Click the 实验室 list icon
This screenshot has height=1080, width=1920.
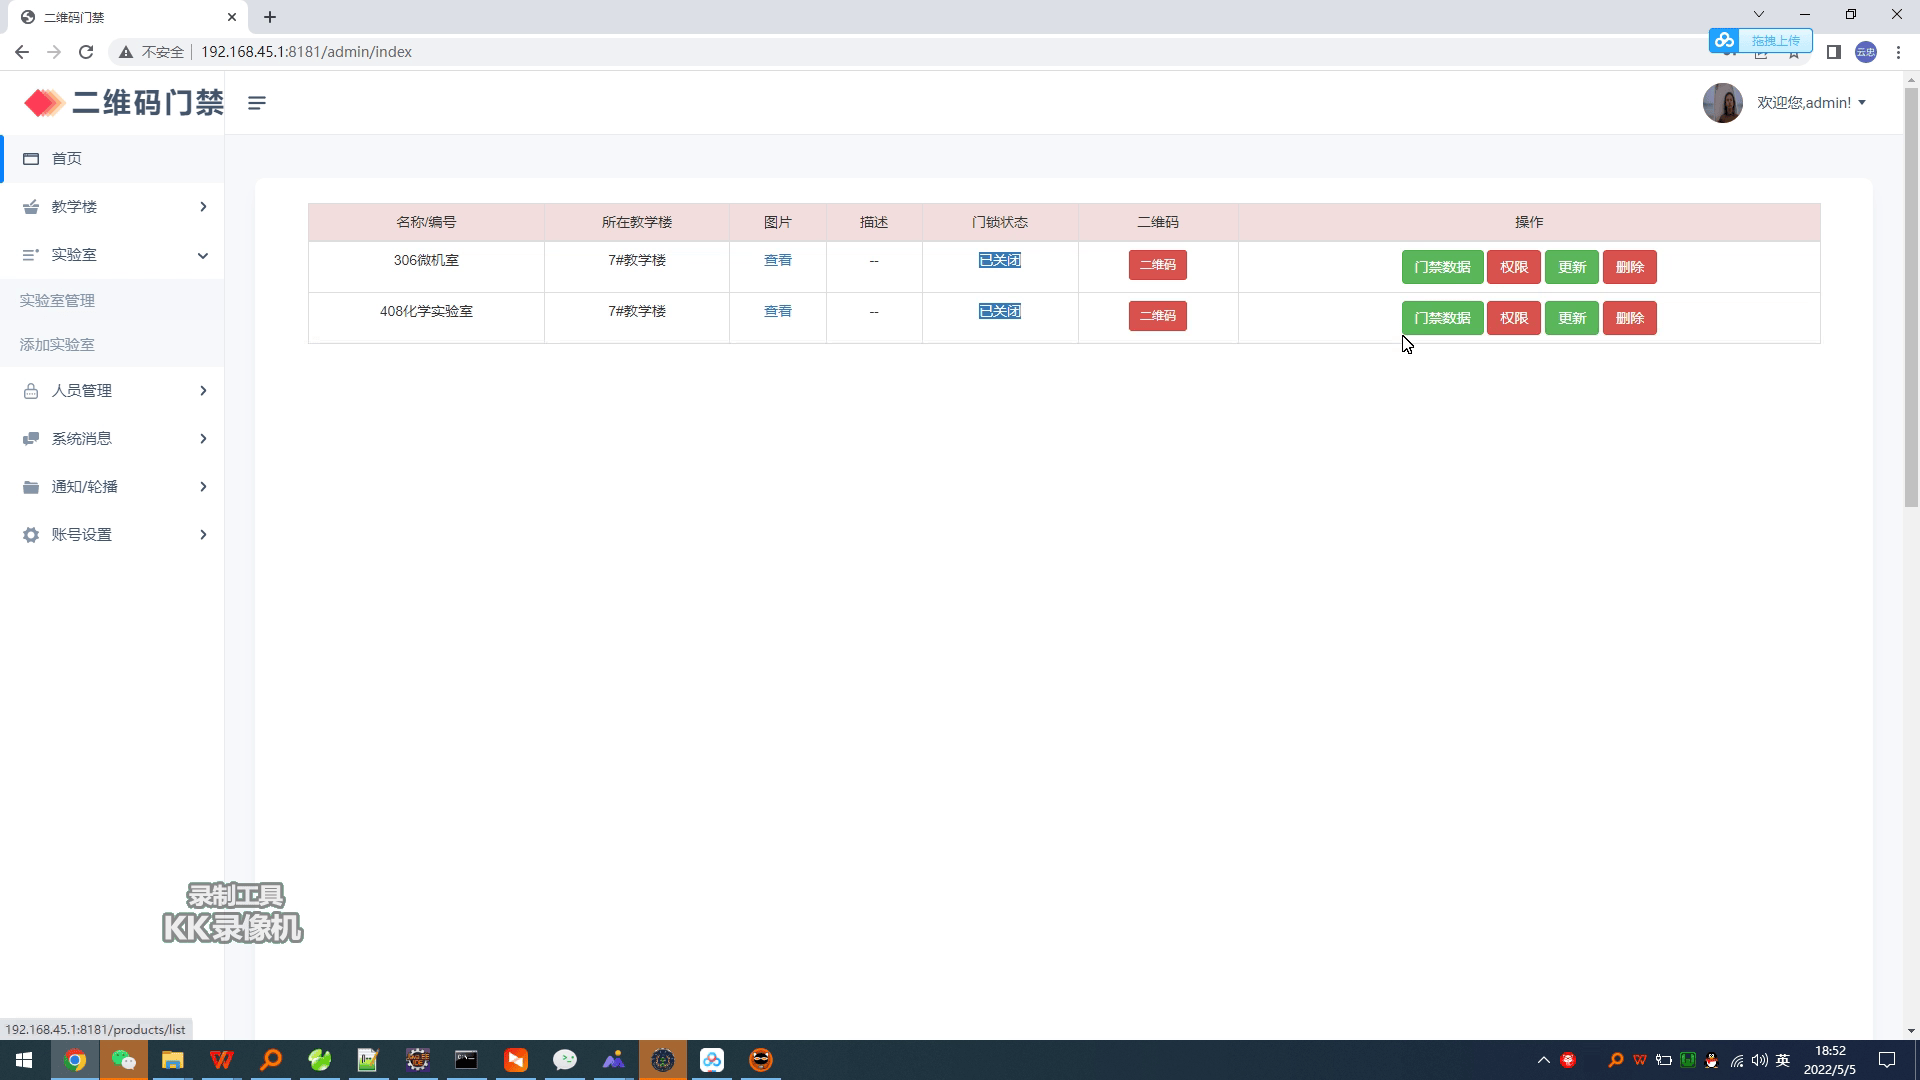[31, 255]
